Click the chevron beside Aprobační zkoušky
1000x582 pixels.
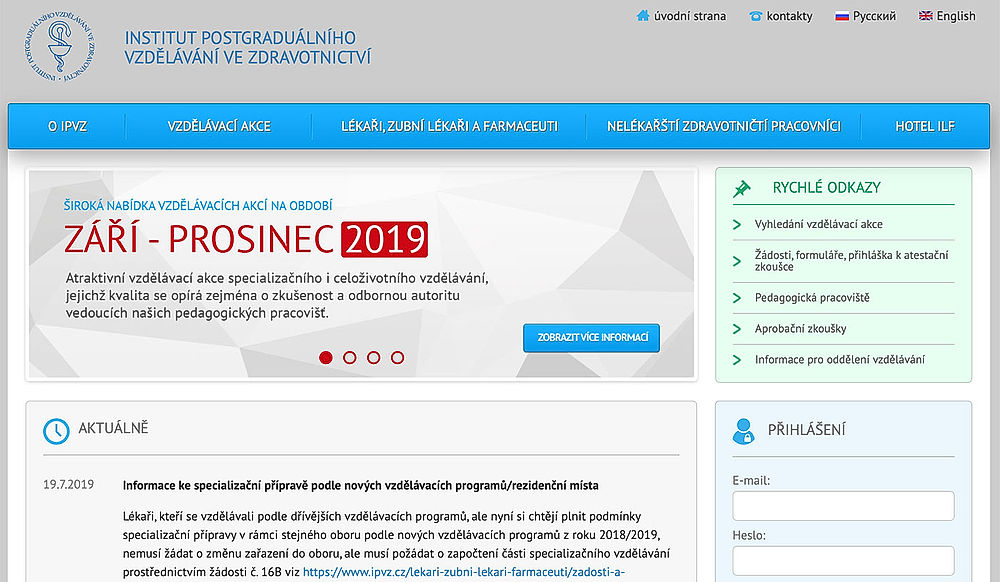pos(737,329)
